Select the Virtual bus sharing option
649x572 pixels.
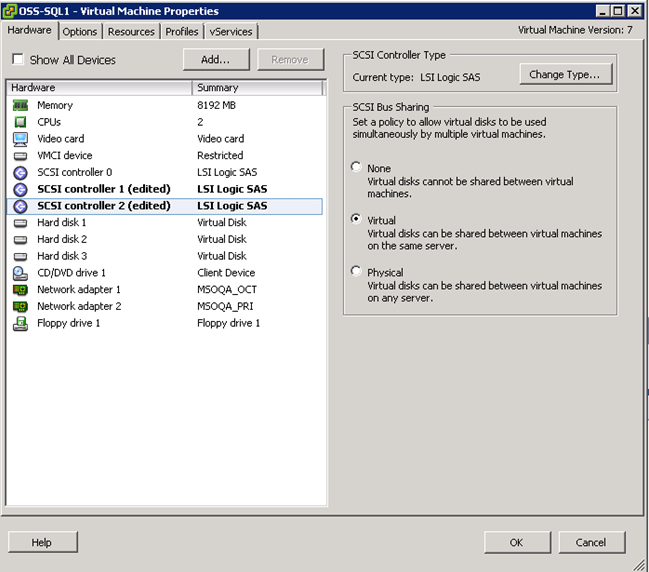[356, 219]
